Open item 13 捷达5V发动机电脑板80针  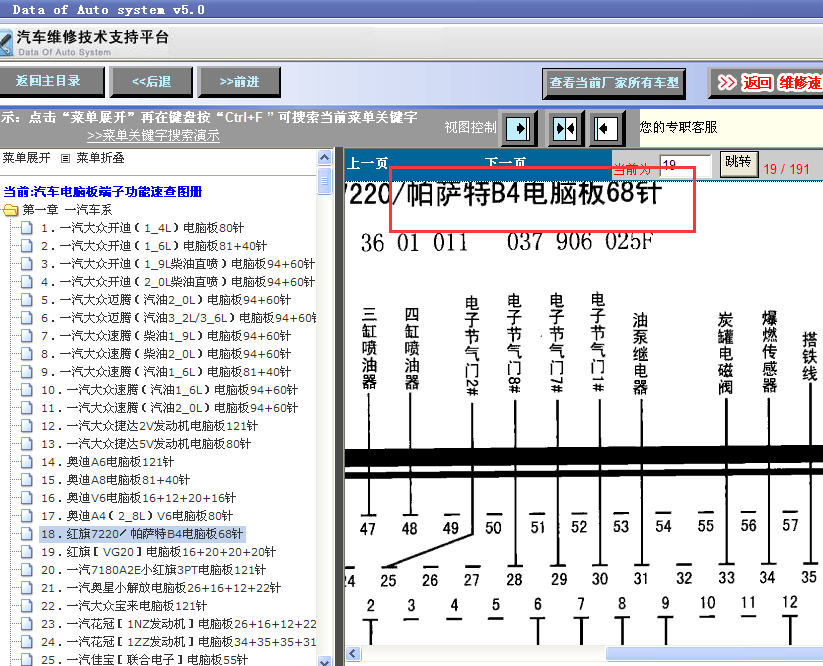coord(146,443)
